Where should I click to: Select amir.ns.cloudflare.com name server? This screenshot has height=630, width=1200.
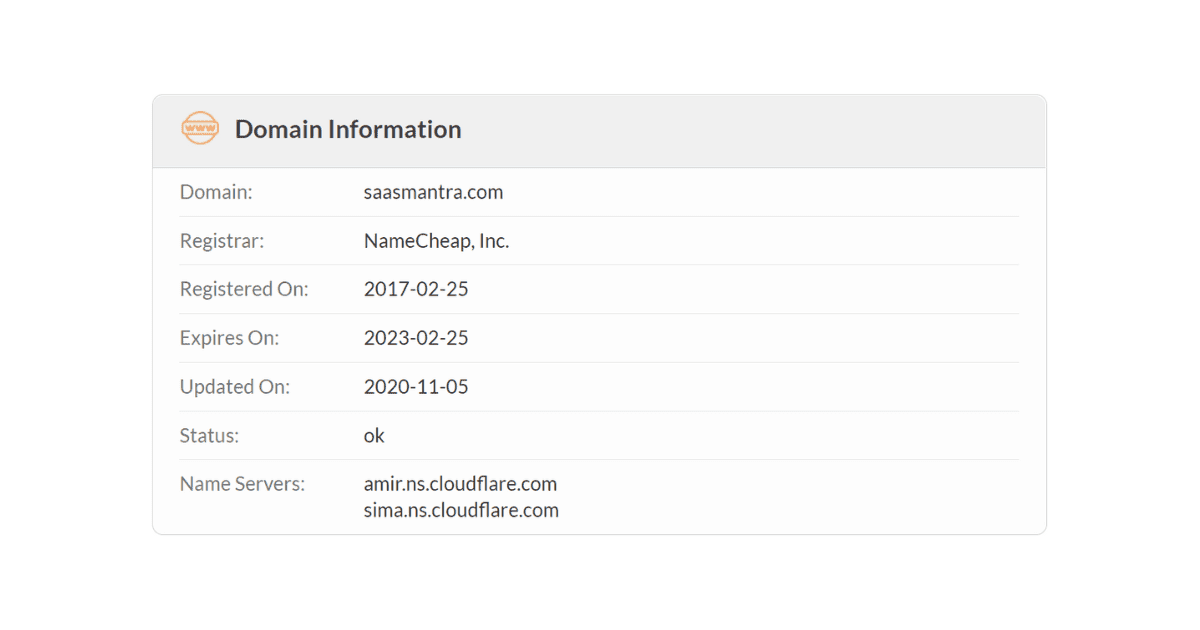[460, 484]
